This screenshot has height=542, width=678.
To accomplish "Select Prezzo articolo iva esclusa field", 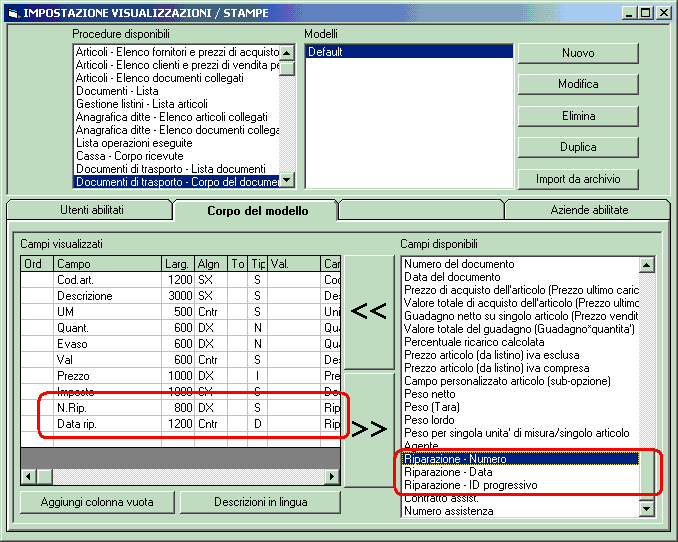I will pyautogui.click(x=521, y=355).
